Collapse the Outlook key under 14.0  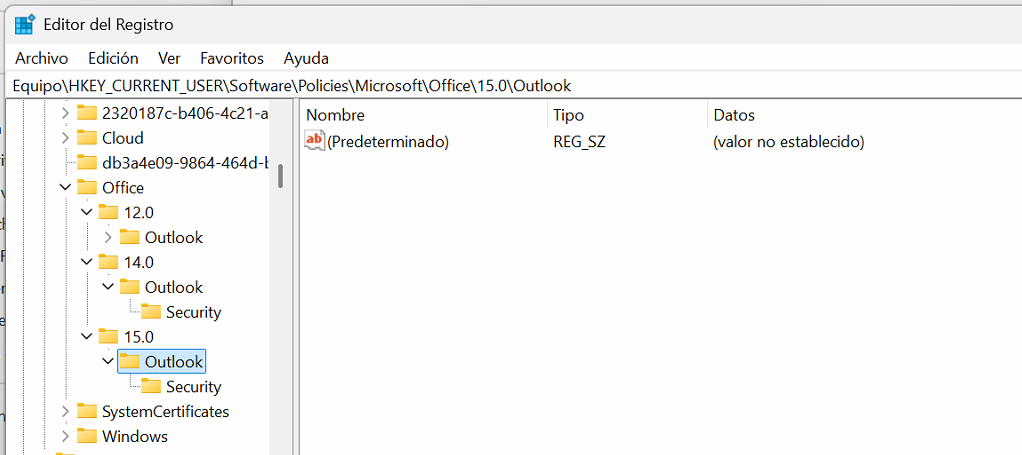(108, 287)
